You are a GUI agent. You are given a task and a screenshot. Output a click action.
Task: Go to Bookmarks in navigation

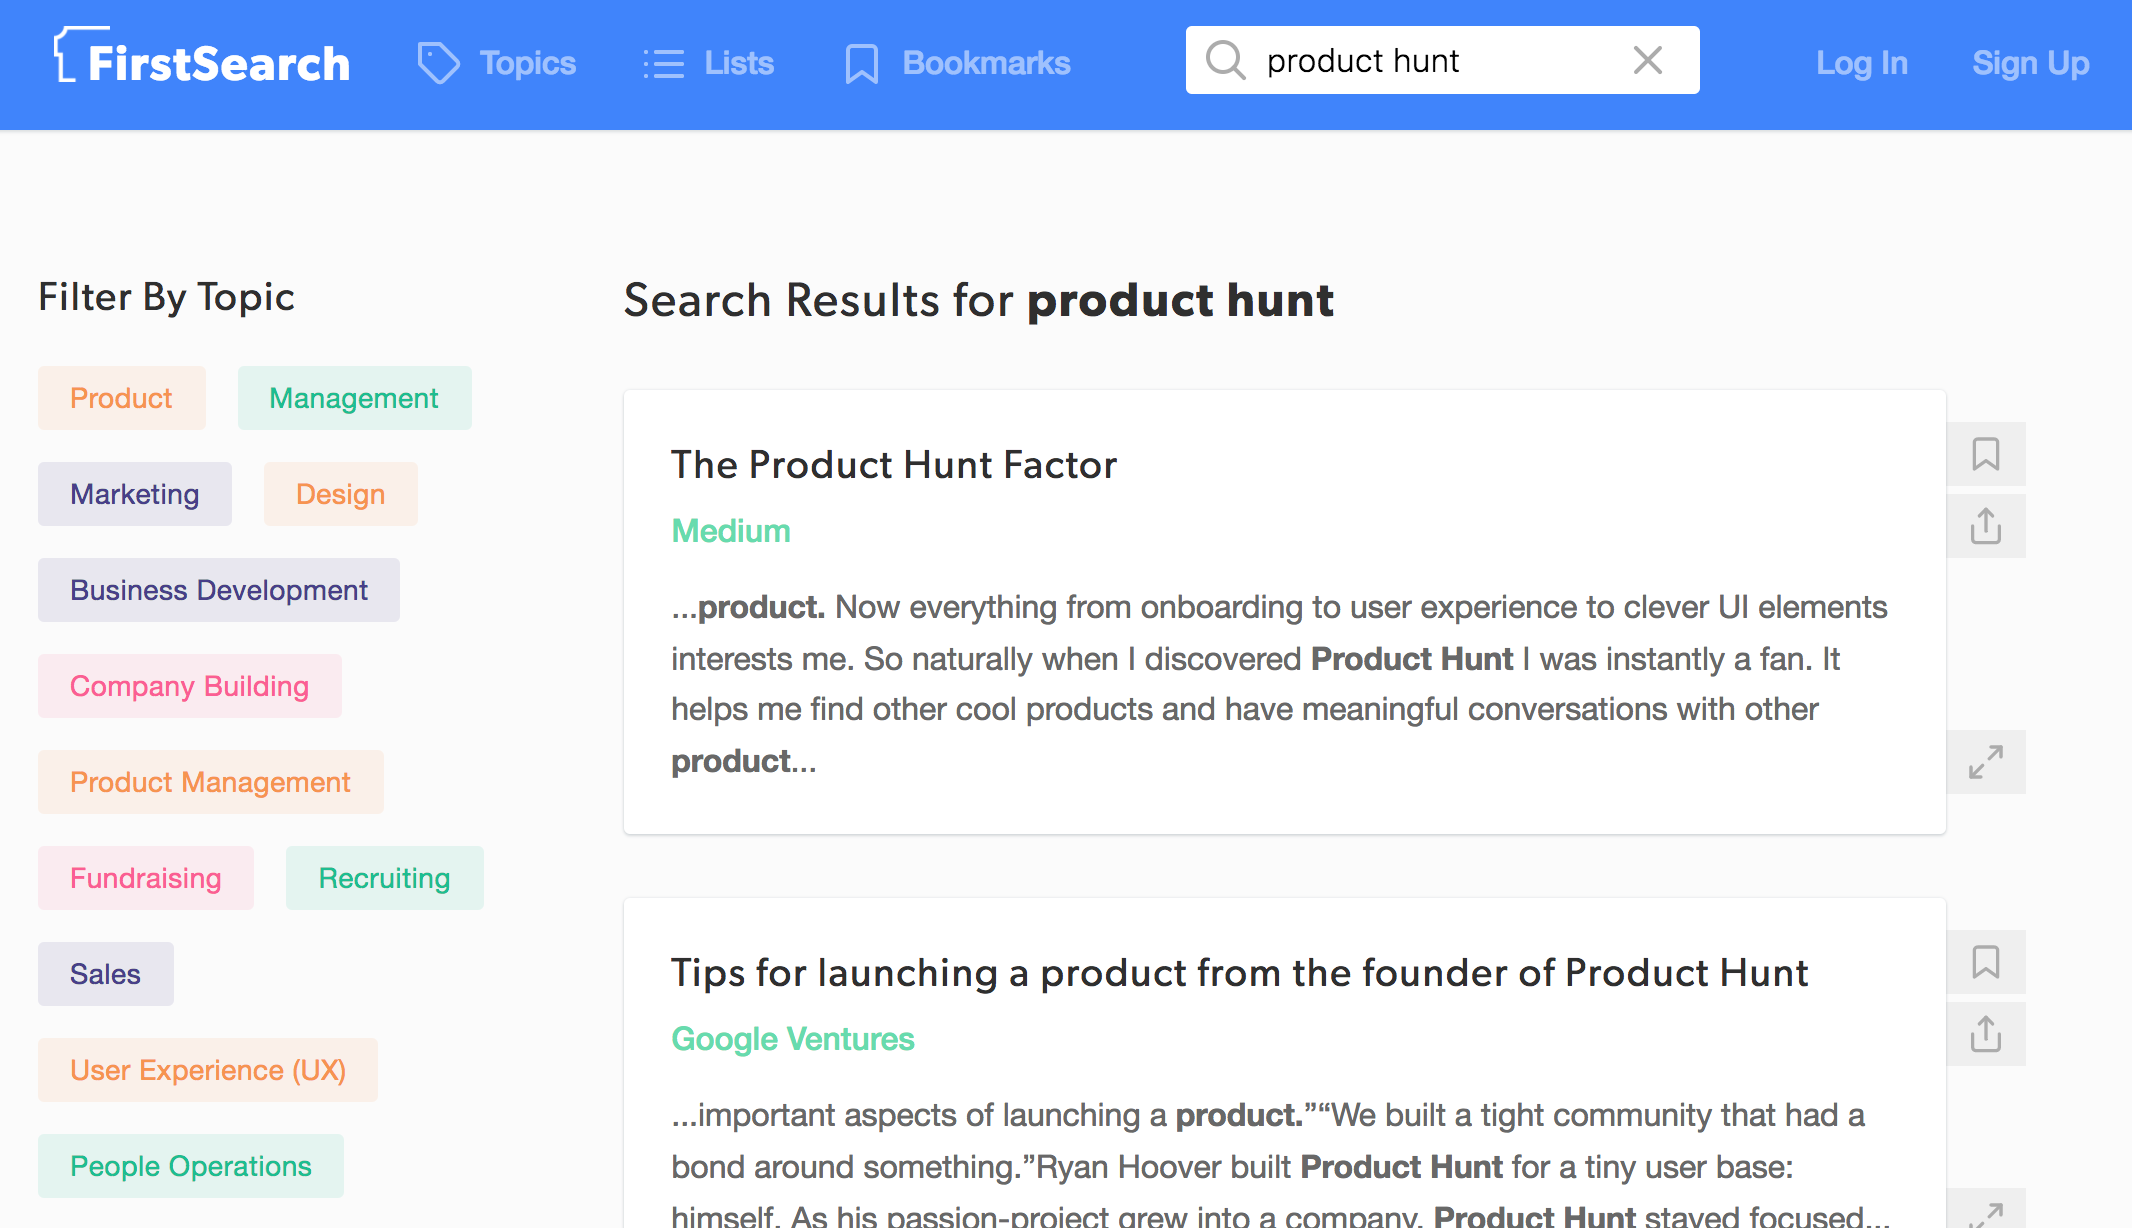958,63
